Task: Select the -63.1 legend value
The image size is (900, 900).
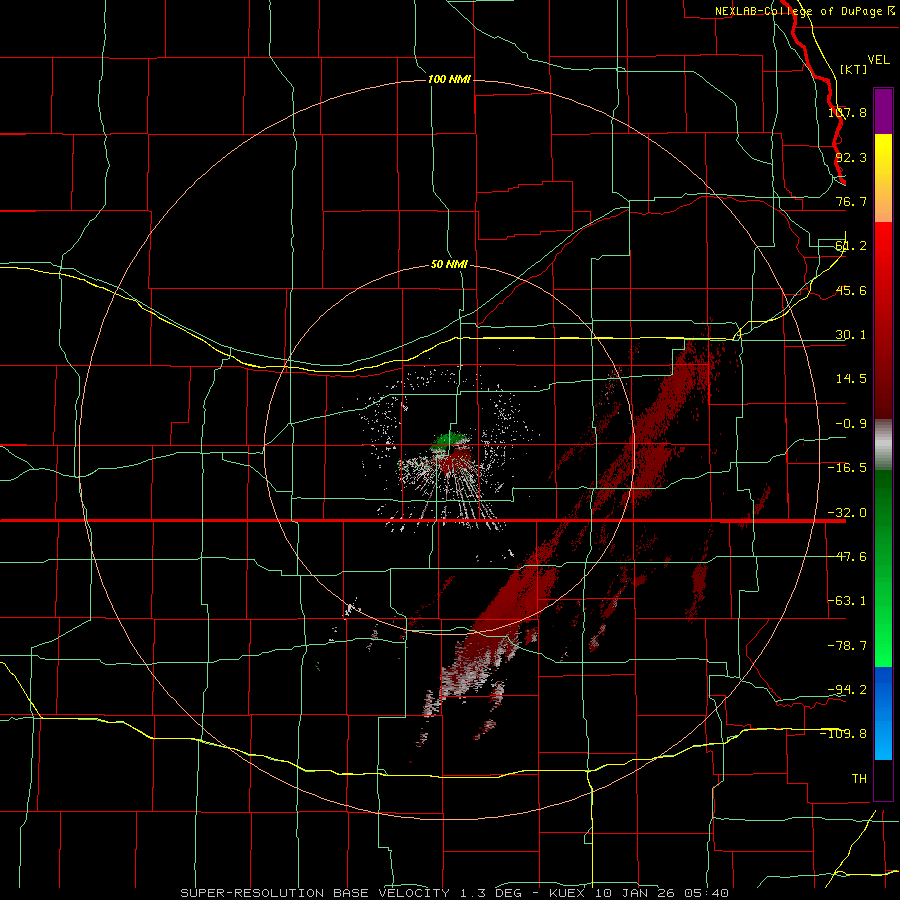Action: pyautogui.click(x=847, y=601)
